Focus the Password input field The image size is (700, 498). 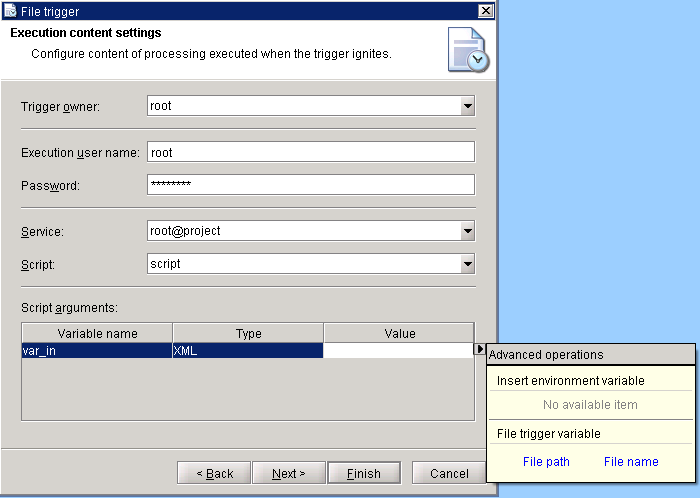309,185
